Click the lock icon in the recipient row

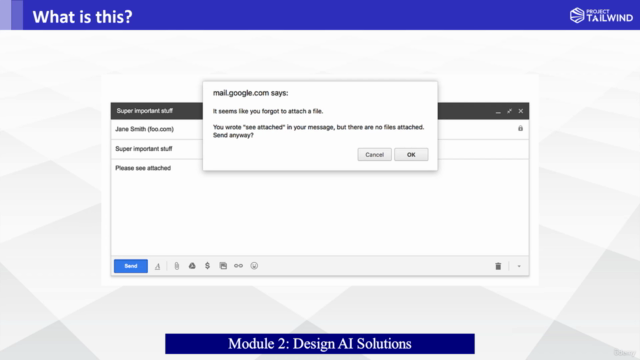[x=520, y=129]
